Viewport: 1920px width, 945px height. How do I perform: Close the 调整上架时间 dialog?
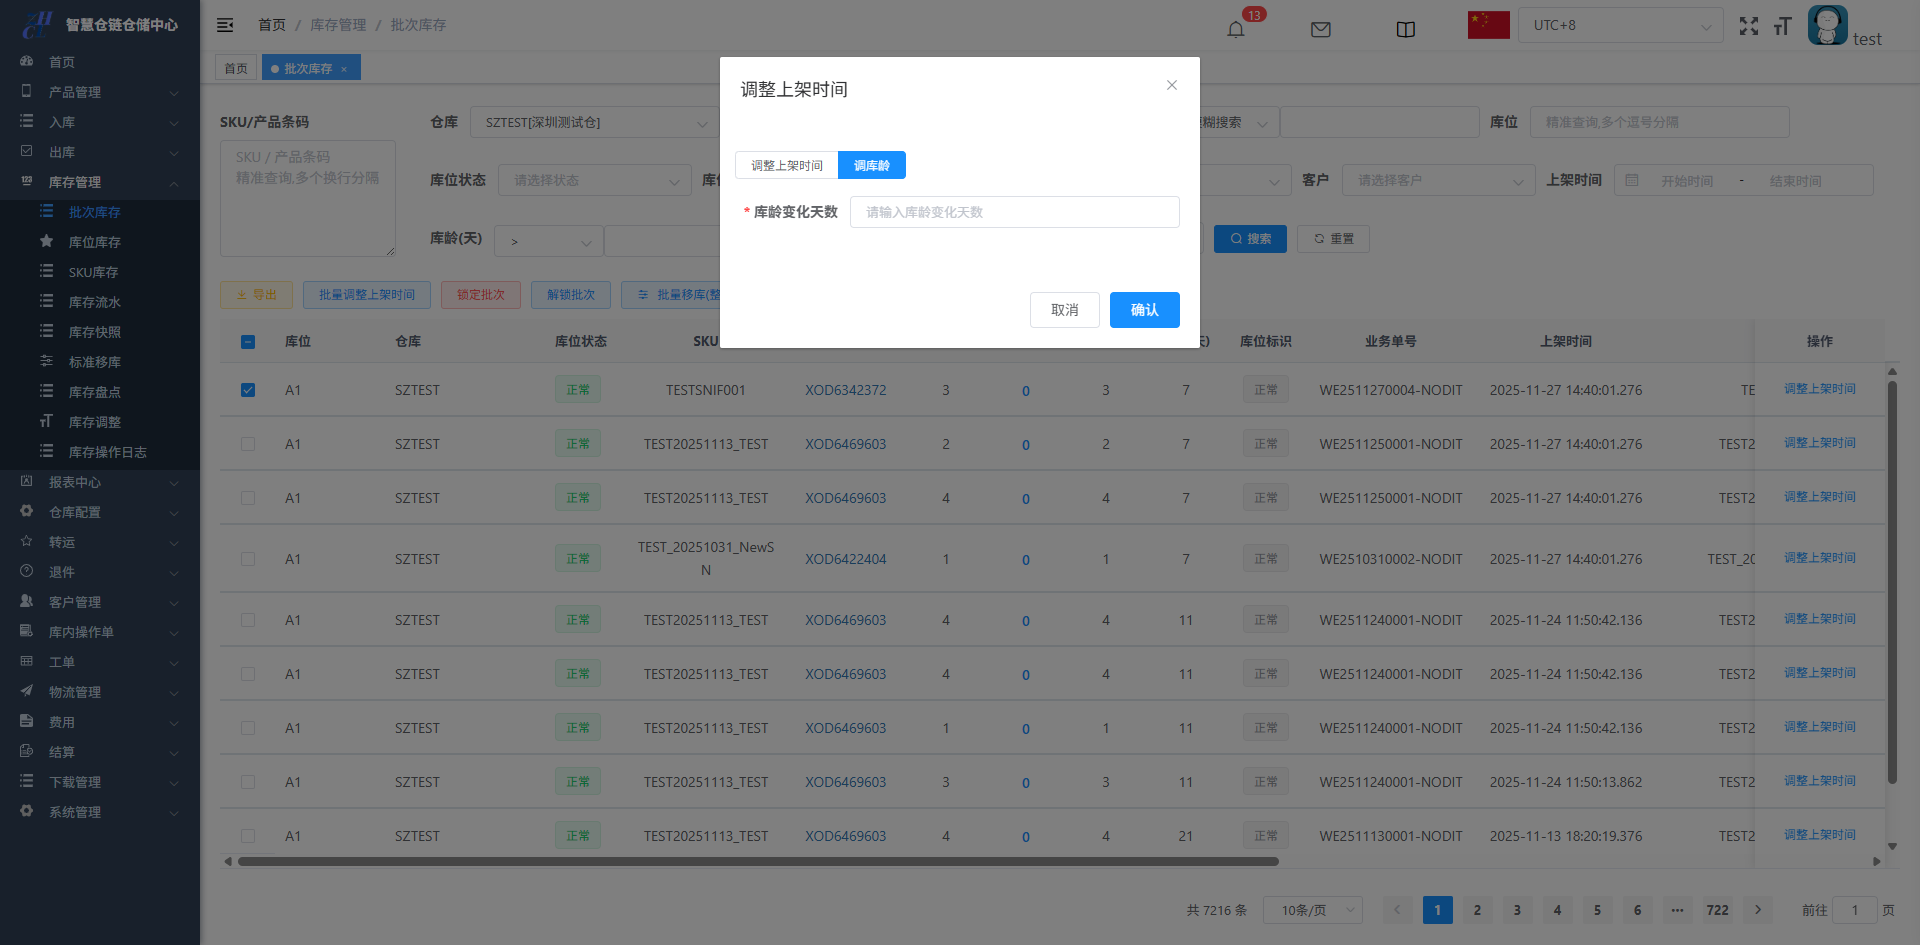tap(1171, 85)
